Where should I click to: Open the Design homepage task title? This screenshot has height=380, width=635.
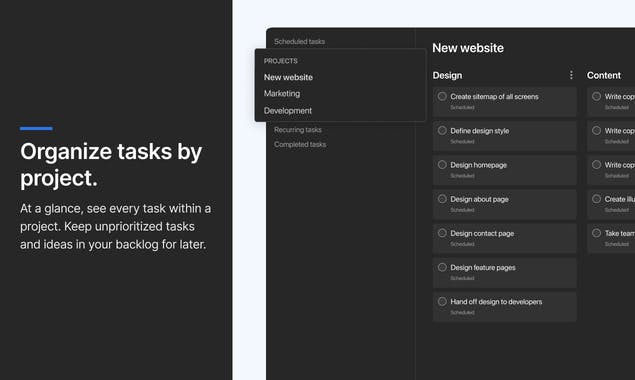[x=478, y=165]
